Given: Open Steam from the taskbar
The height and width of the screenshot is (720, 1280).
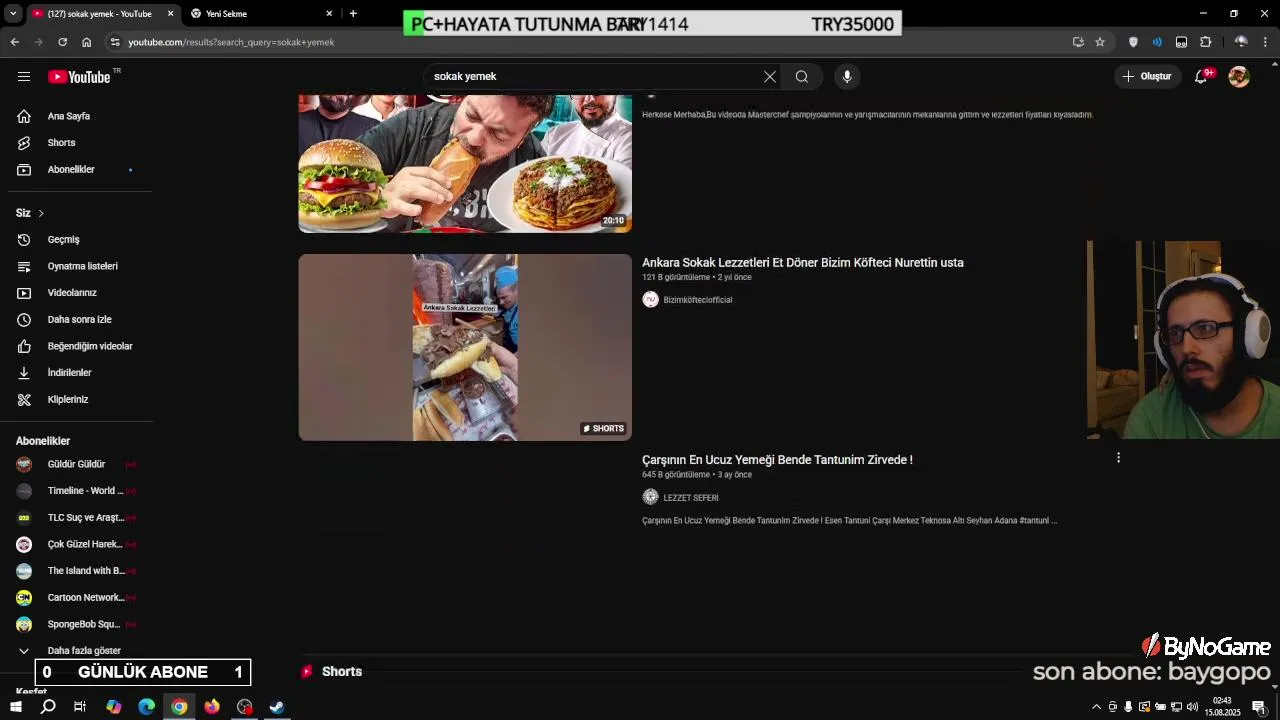Looking at the screenshot, I should (x=277, y=707).
